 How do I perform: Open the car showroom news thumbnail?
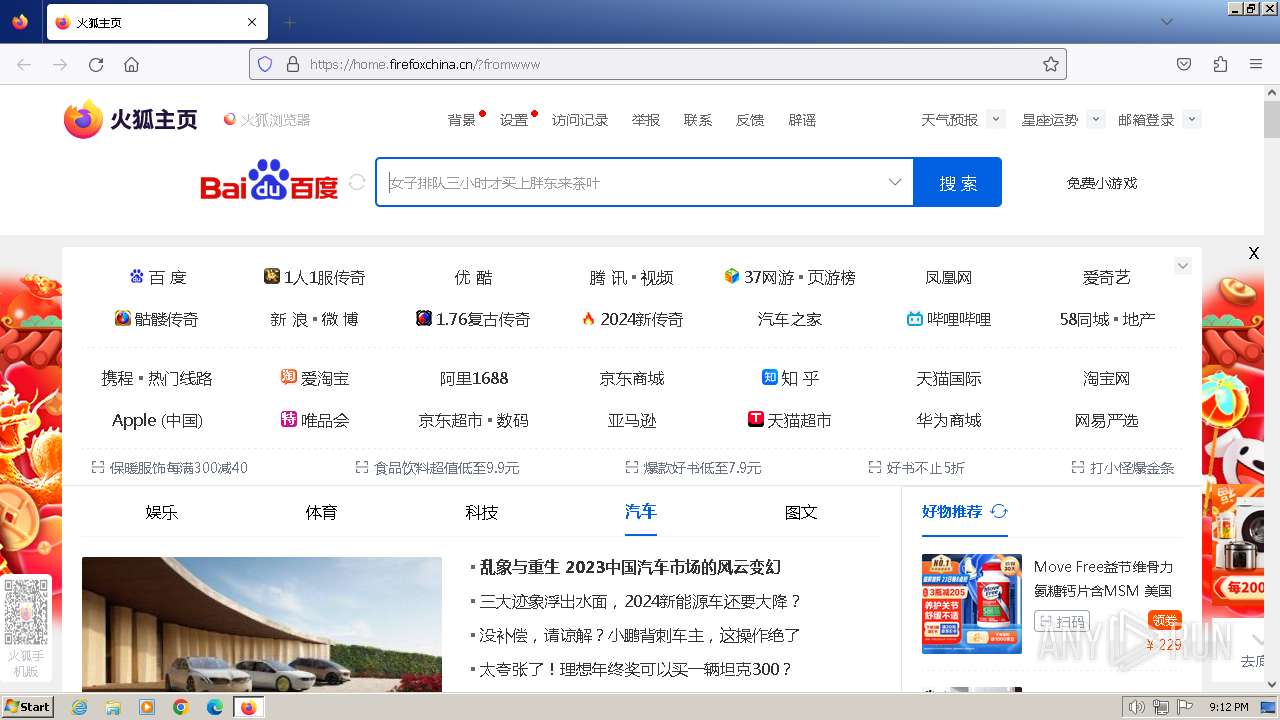(262, 624)
